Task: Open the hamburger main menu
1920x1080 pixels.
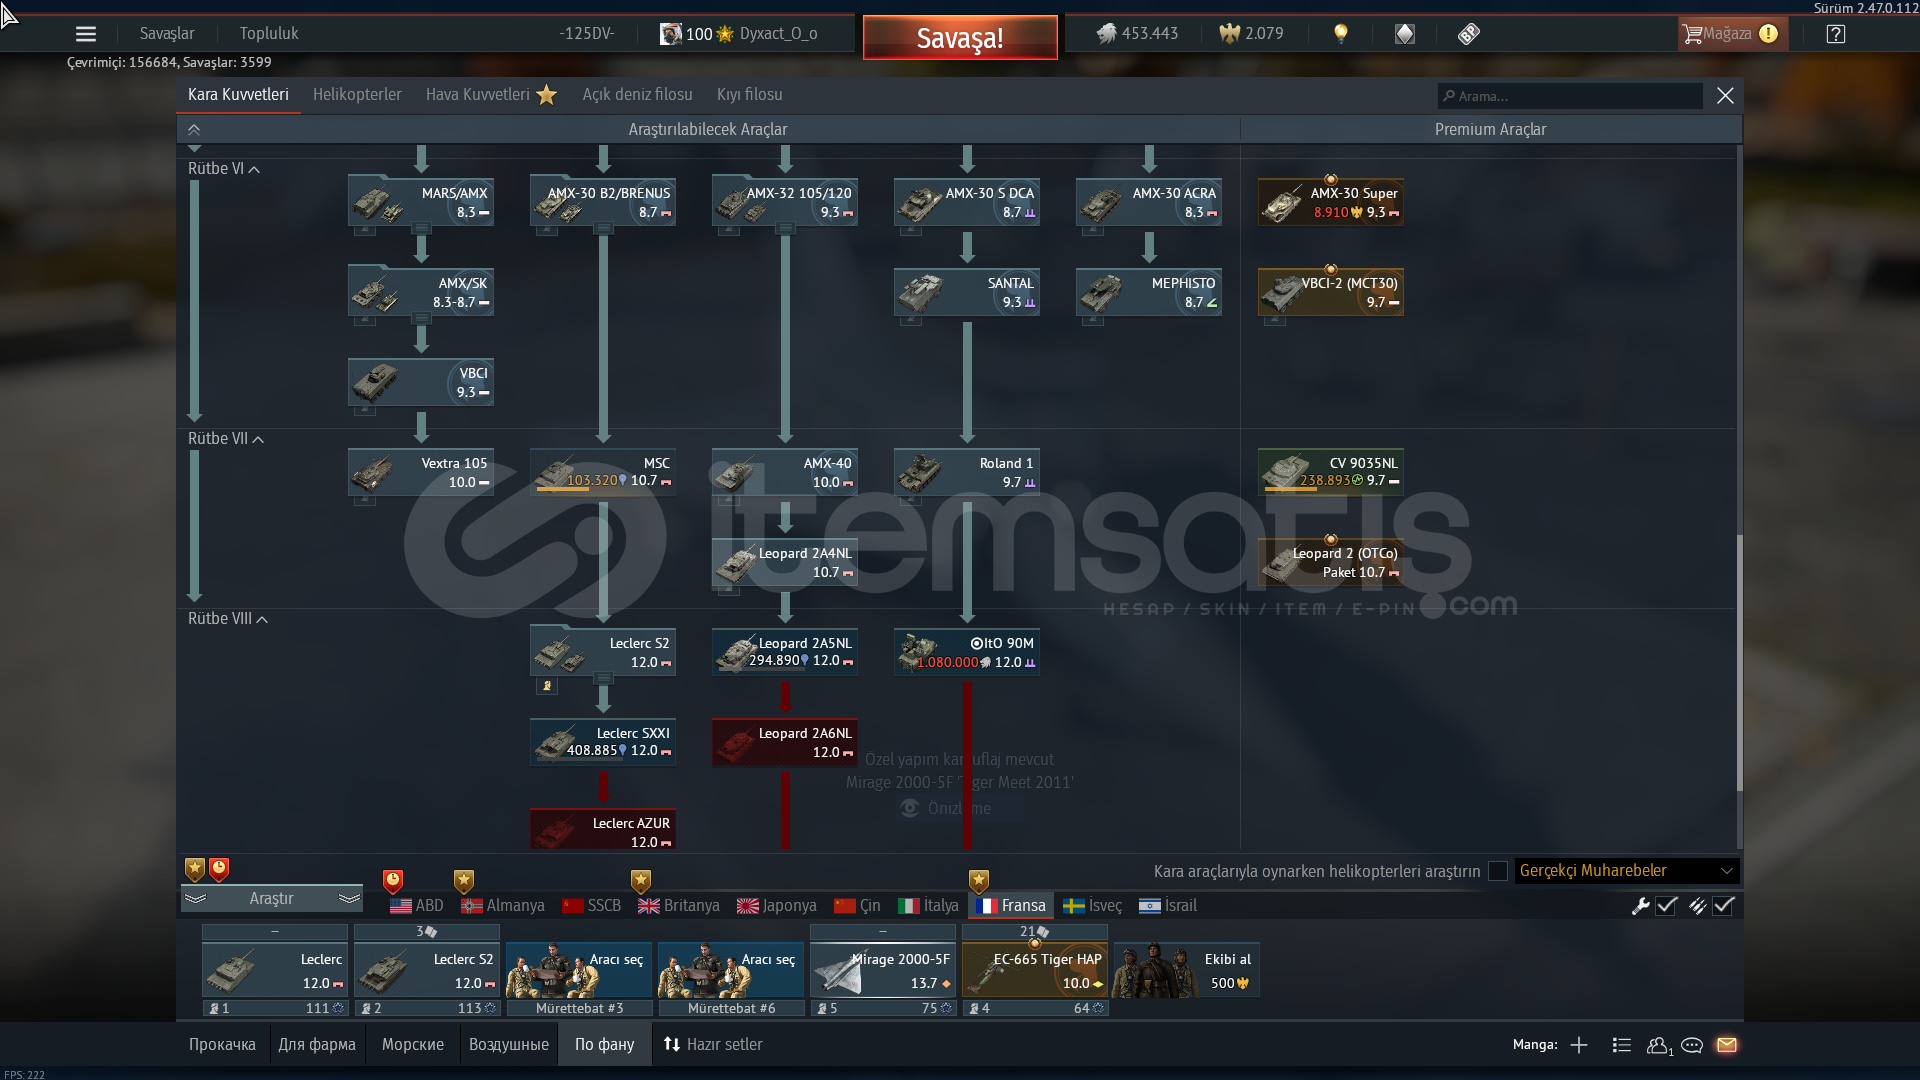Action: (86, 34)
